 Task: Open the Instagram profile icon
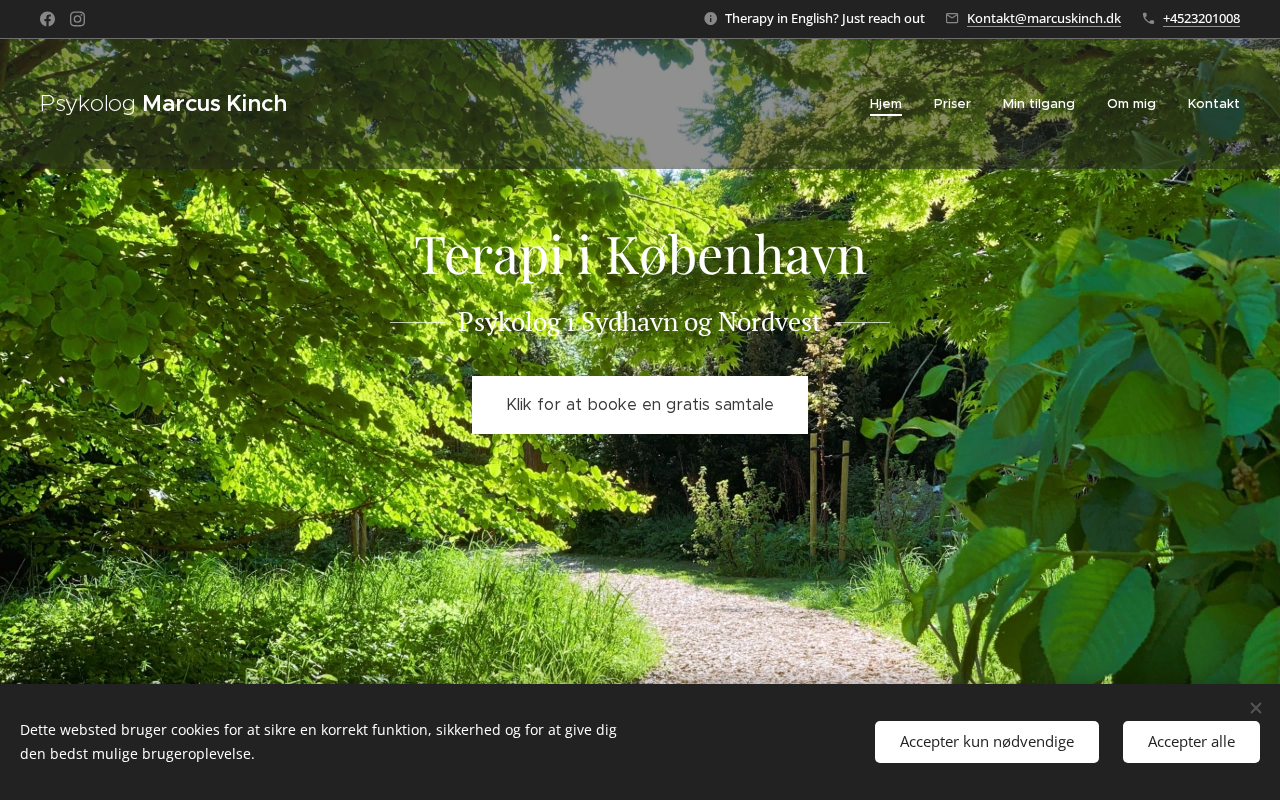(77, 19)
